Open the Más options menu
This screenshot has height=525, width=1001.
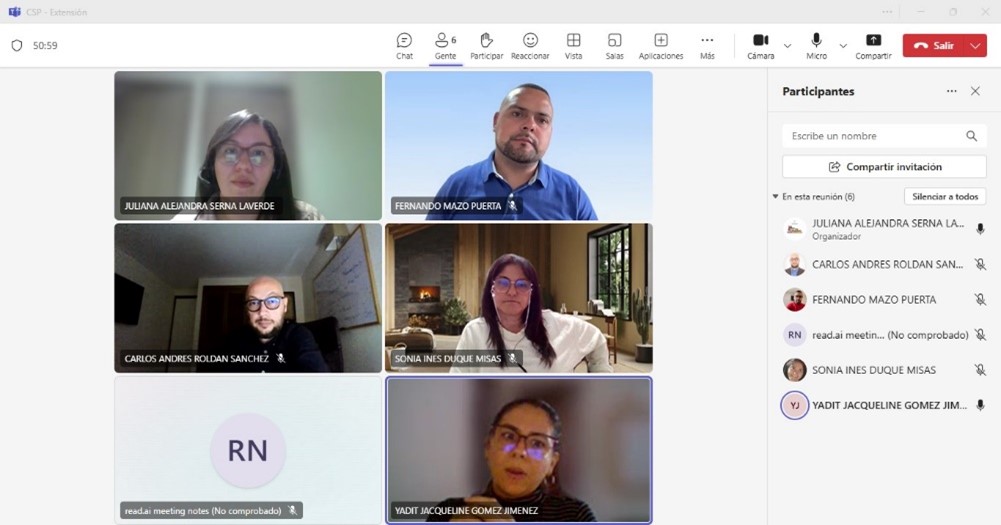click(x=707, y=45)
